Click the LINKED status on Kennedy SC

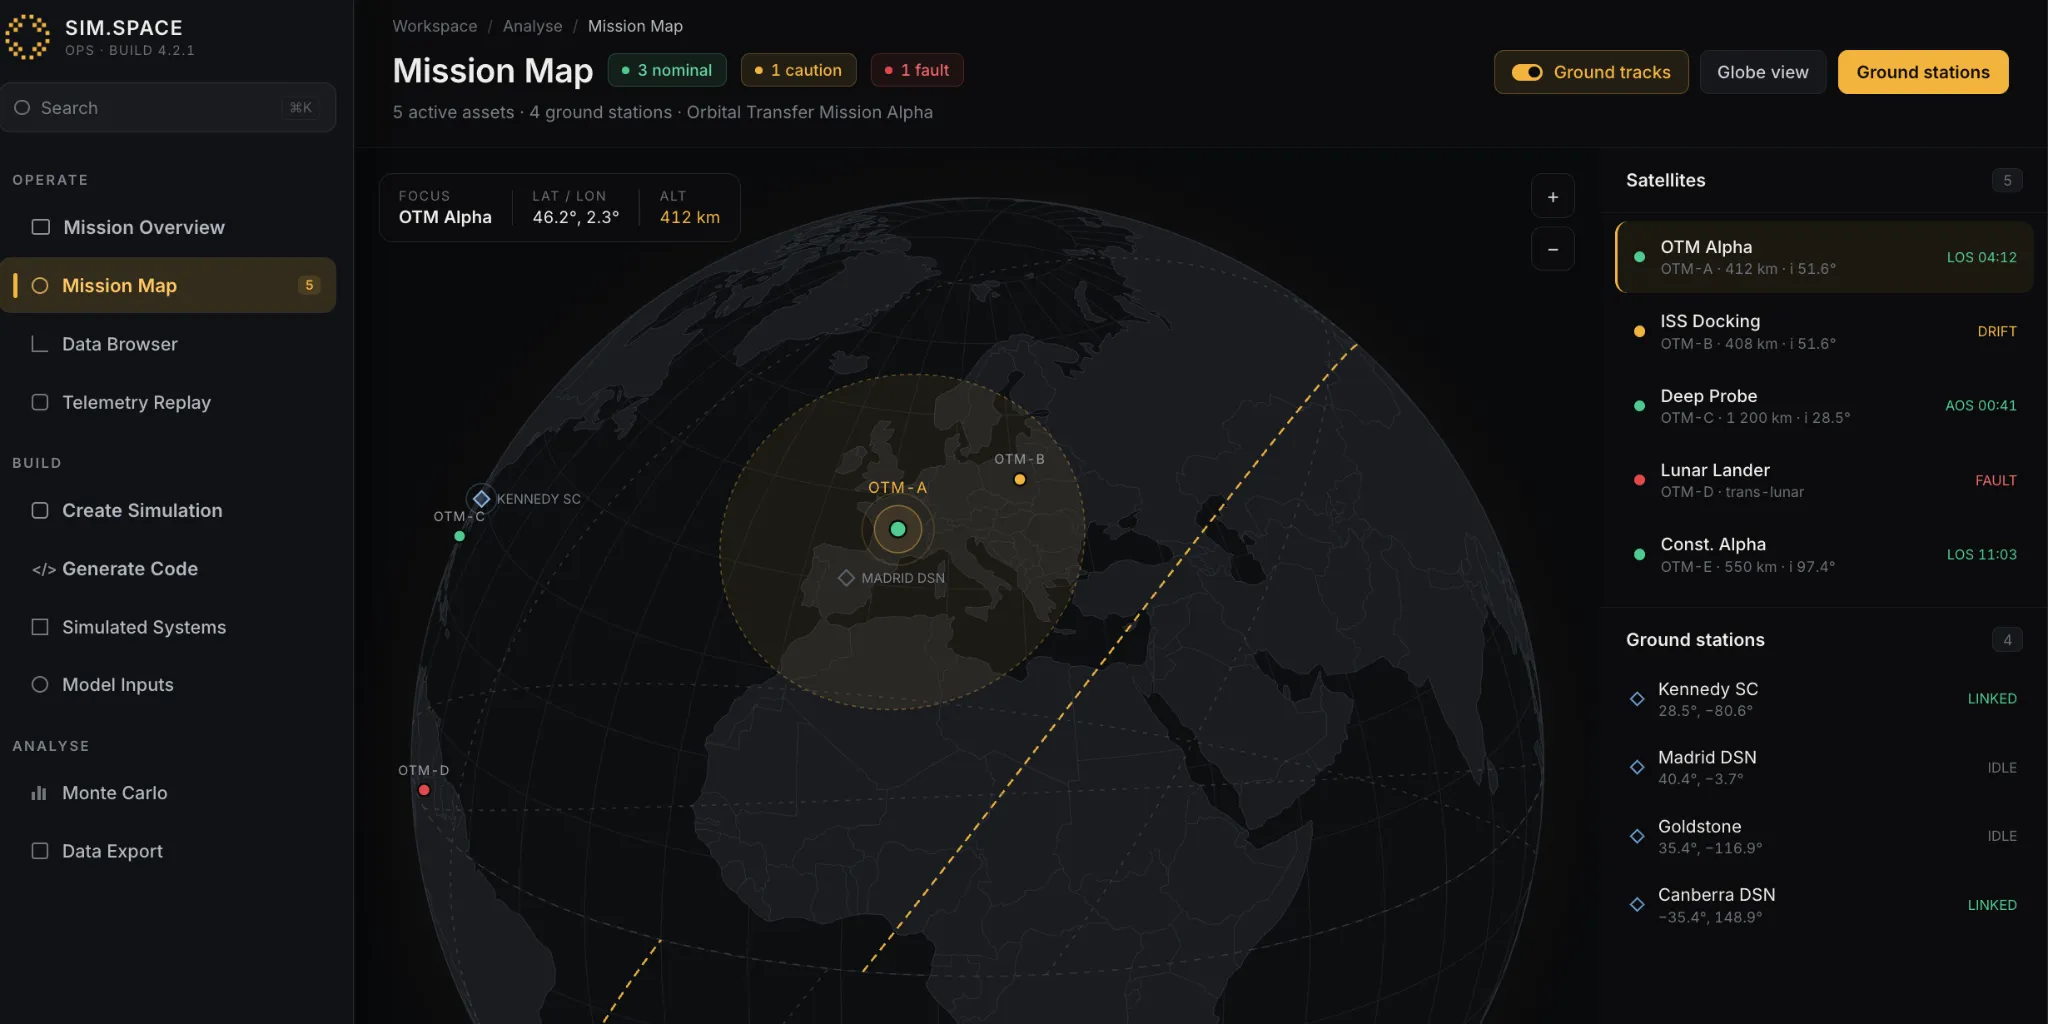pos(1992,699)
